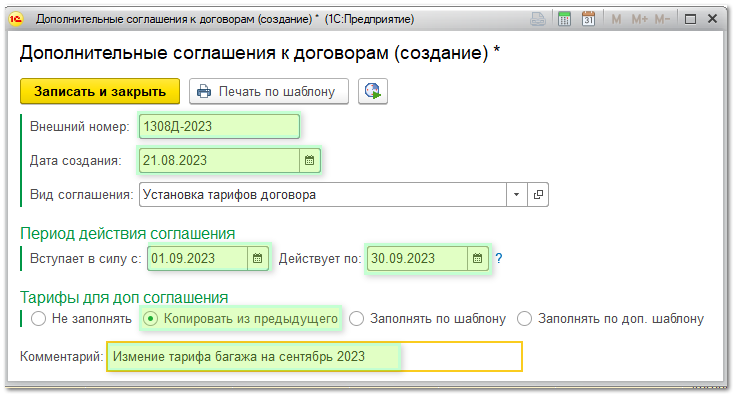Click the Внешний номер label
736x397 pixels.
[79, 126]
